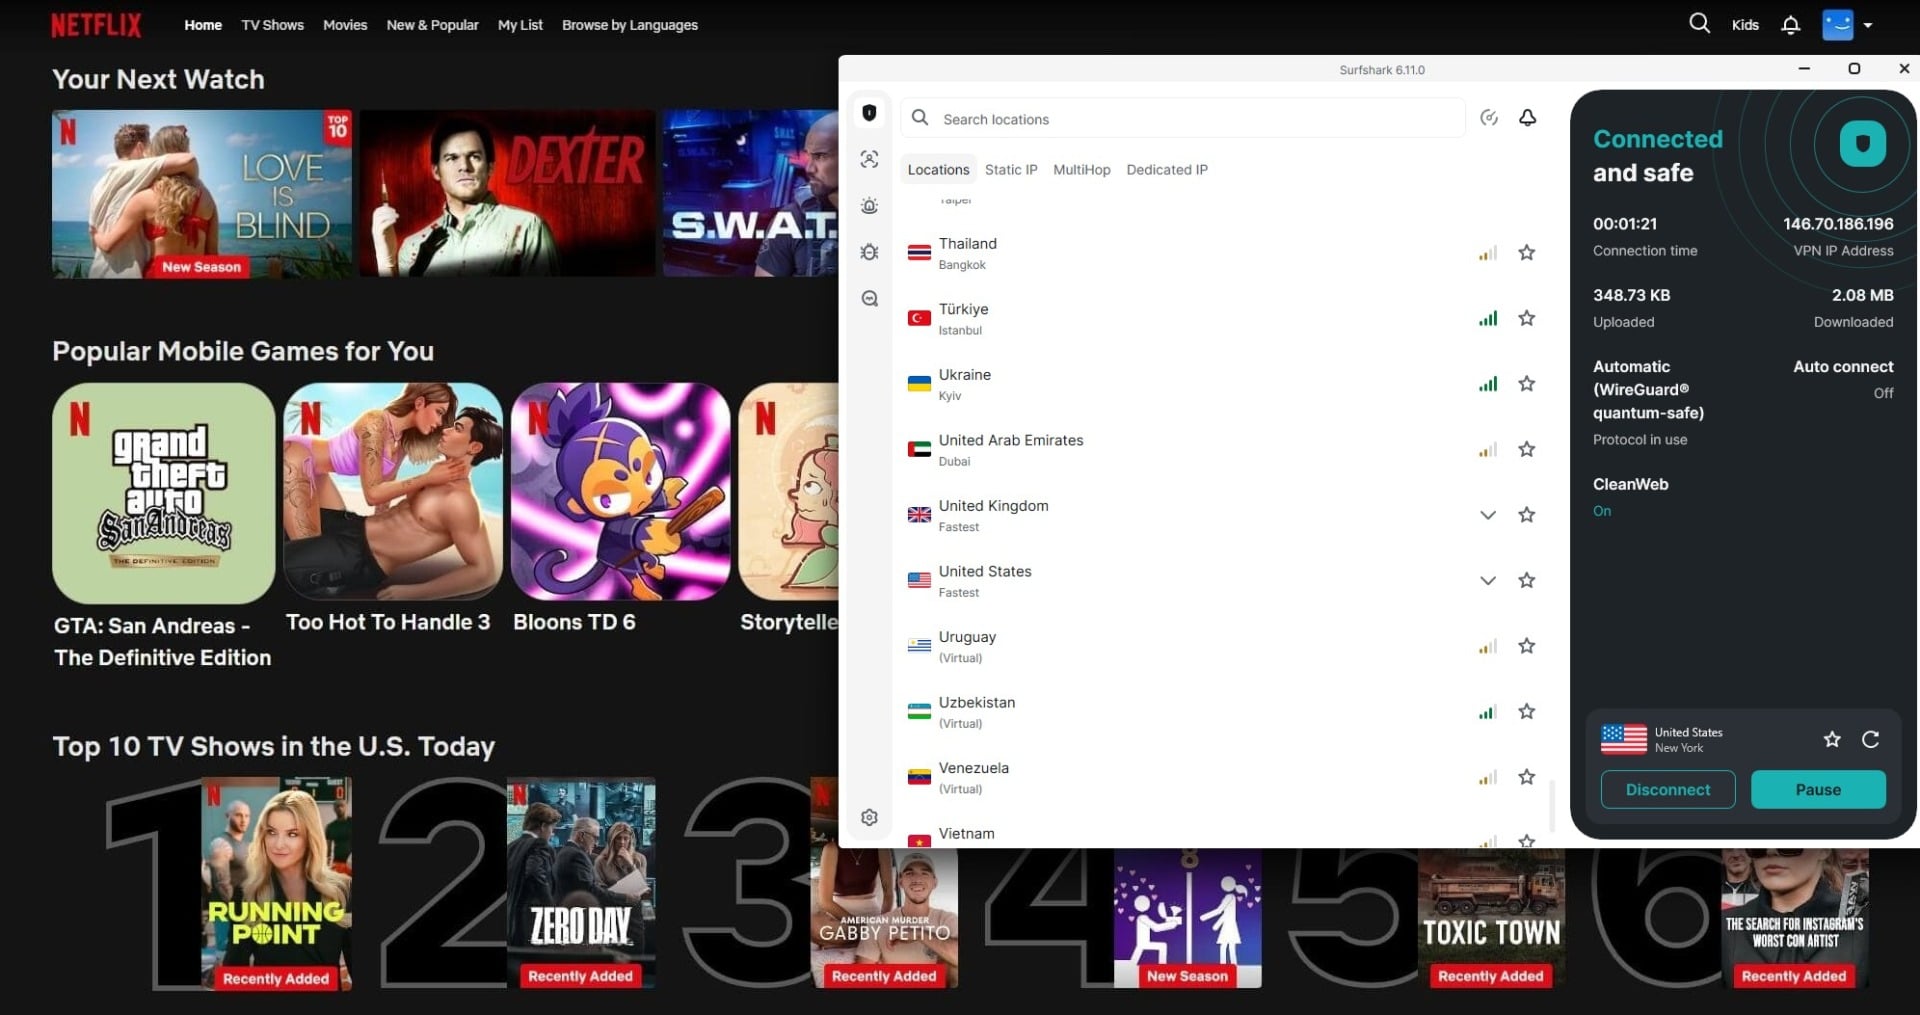Viewport: 1920px width, 1015px height.
Task: Open Bloons TD 6 game tile
Action: [620, 492]
